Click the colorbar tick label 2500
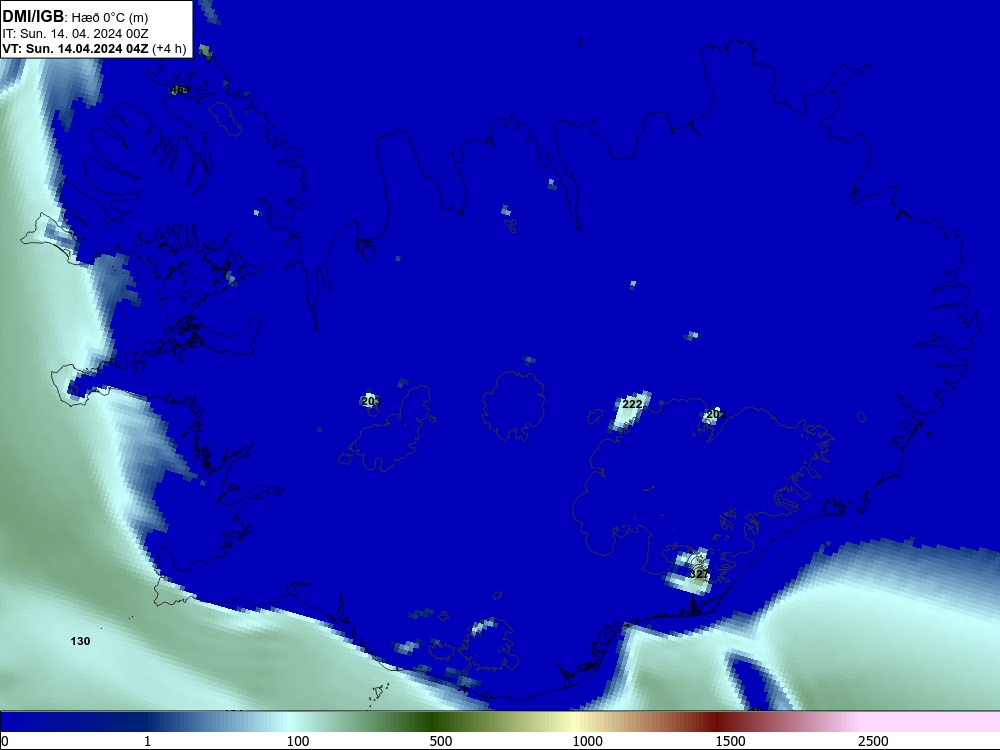 tap(873, 741)
